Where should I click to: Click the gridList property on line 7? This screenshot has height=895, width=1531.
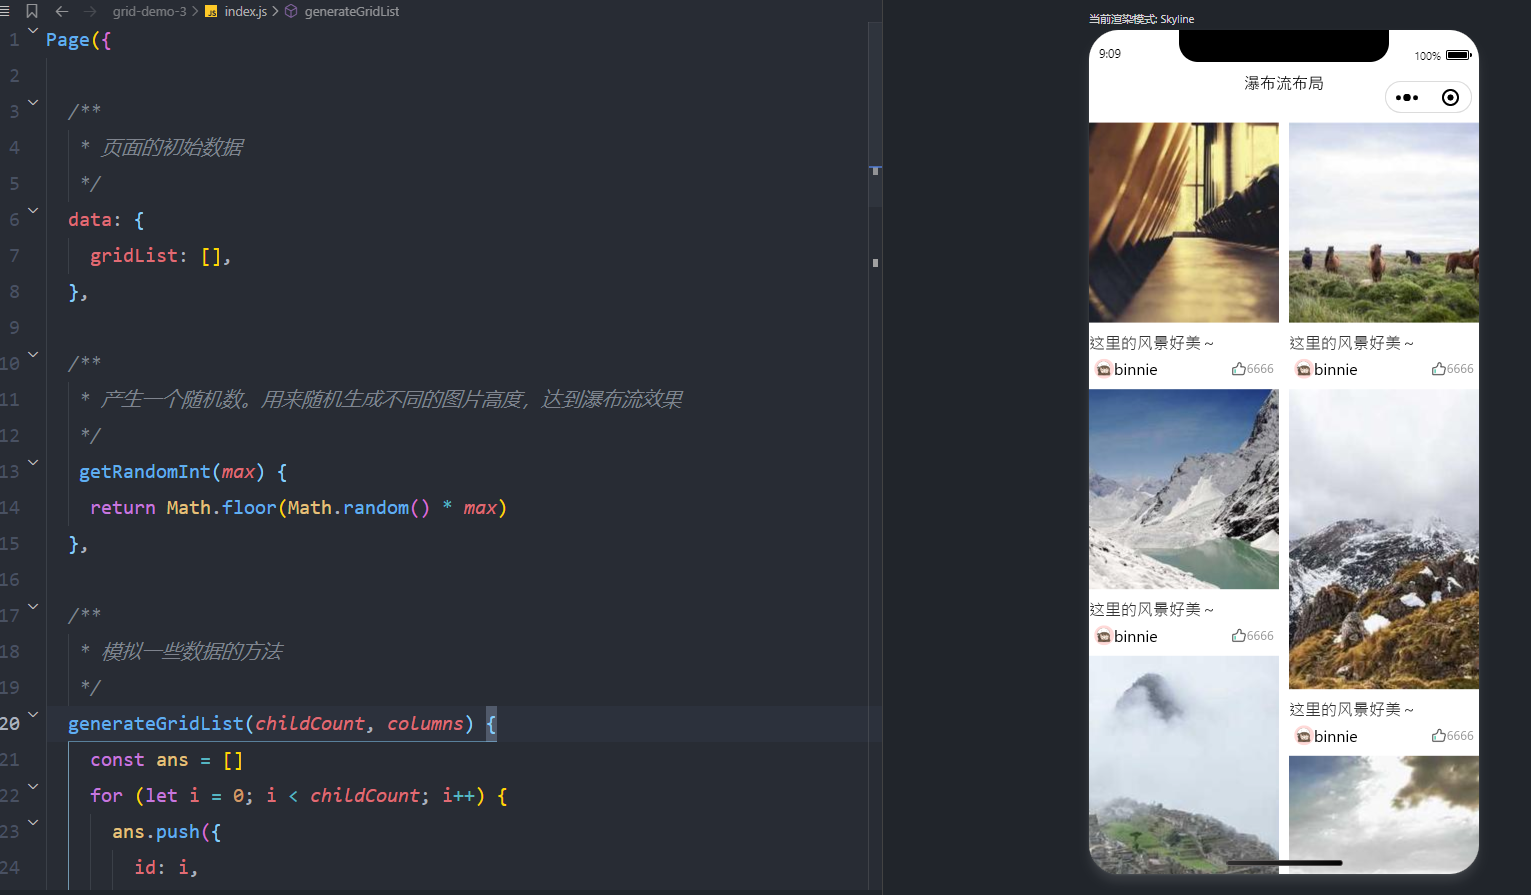[134, 256]
